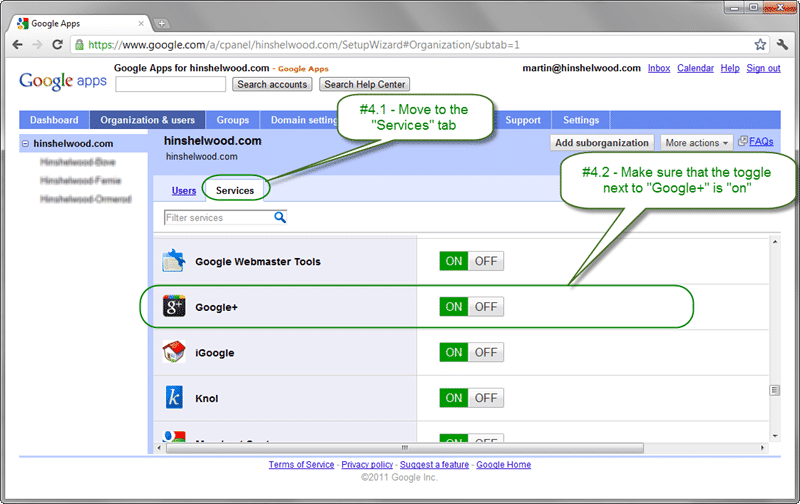Open the Domain settings tab
800x504 pixels.
tap(304, 120)
